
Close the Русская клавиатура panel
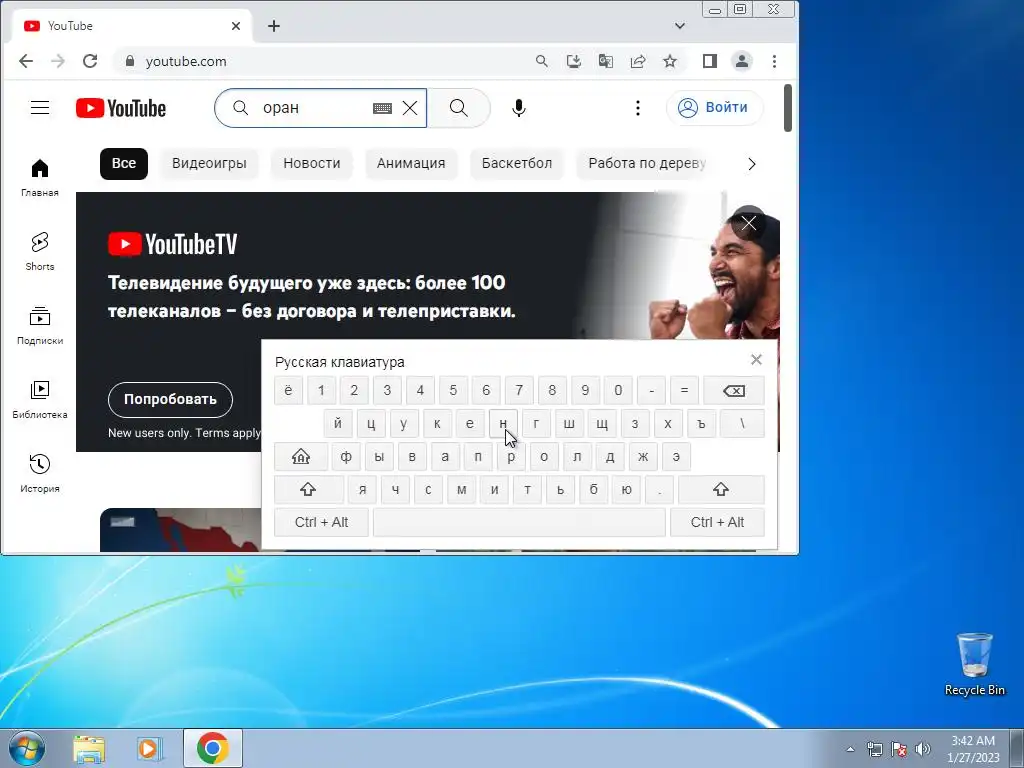(756, 360)
